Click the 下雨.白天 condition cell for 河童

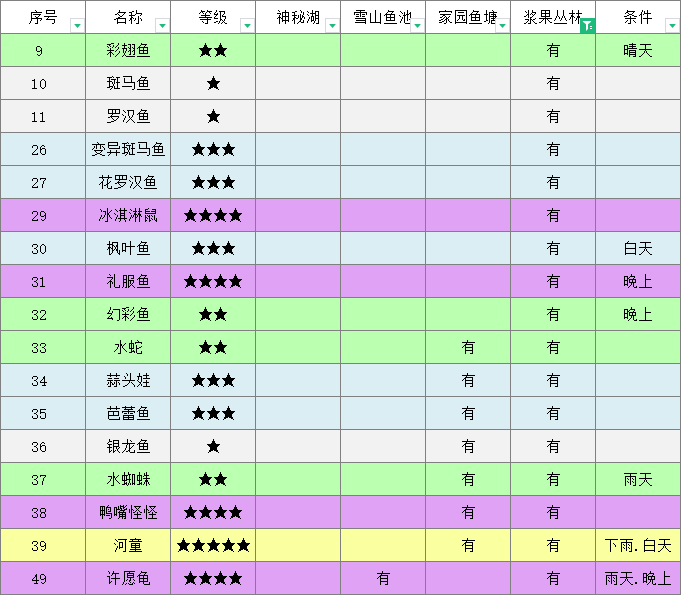(638, 545)
